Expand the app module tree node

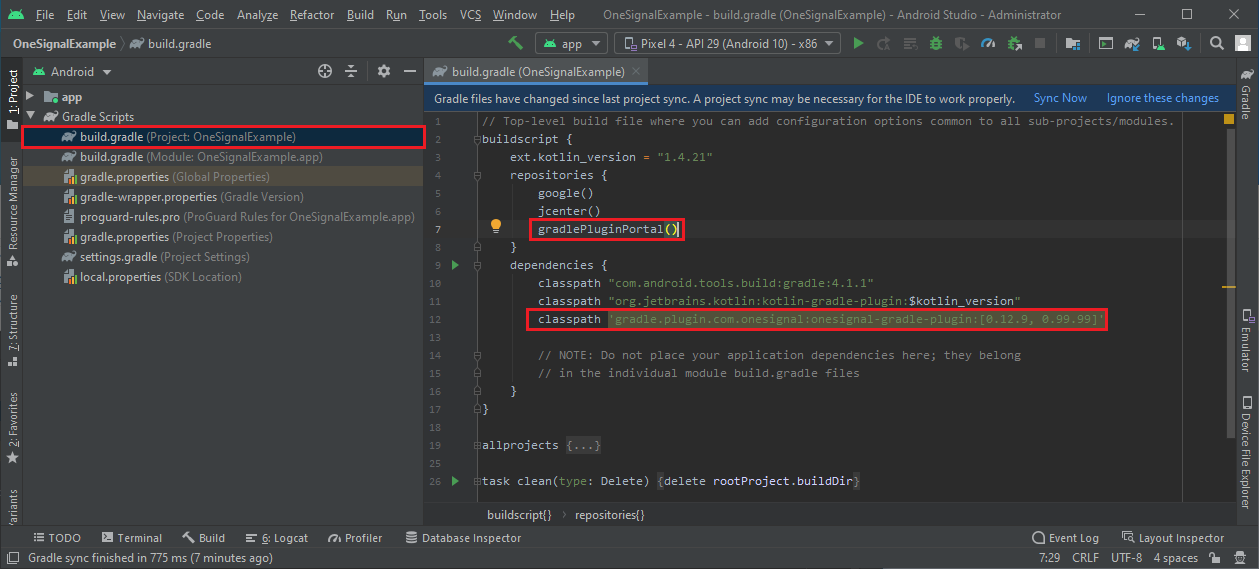(30, 97)
